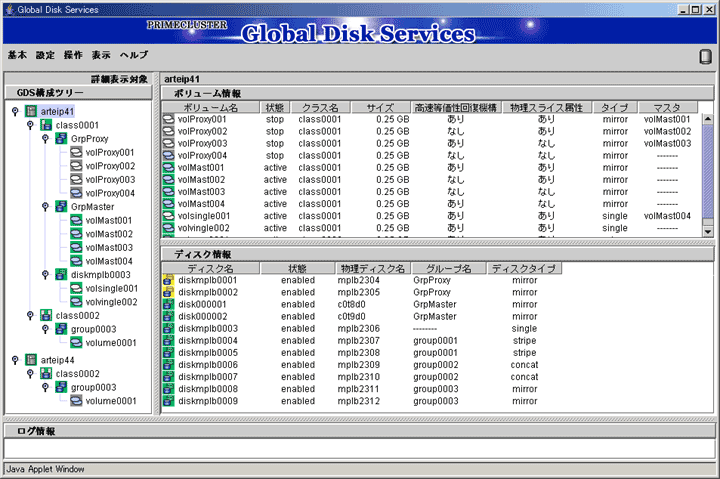The height and width of the screenshot is (479, 720).
Task: Click the サイズ column header
Action: point(380,107)
